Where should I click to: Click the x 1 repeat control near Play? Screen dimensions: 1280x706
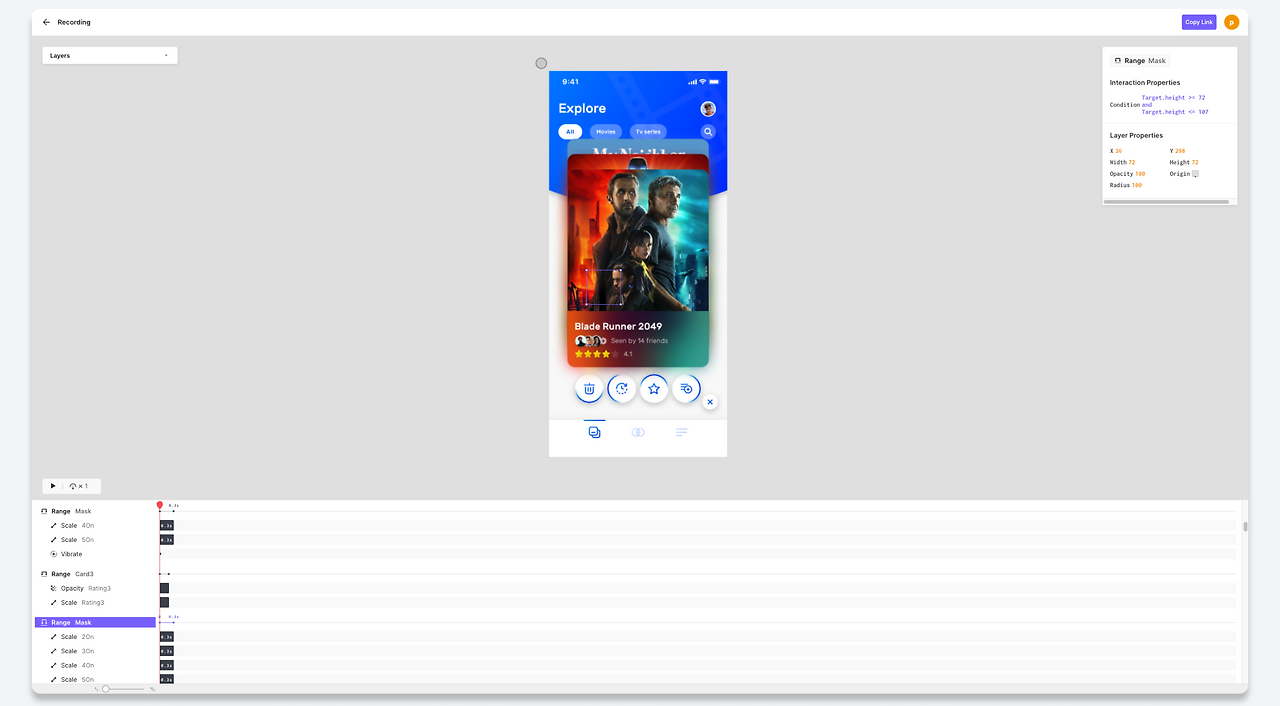pos(80,486)
